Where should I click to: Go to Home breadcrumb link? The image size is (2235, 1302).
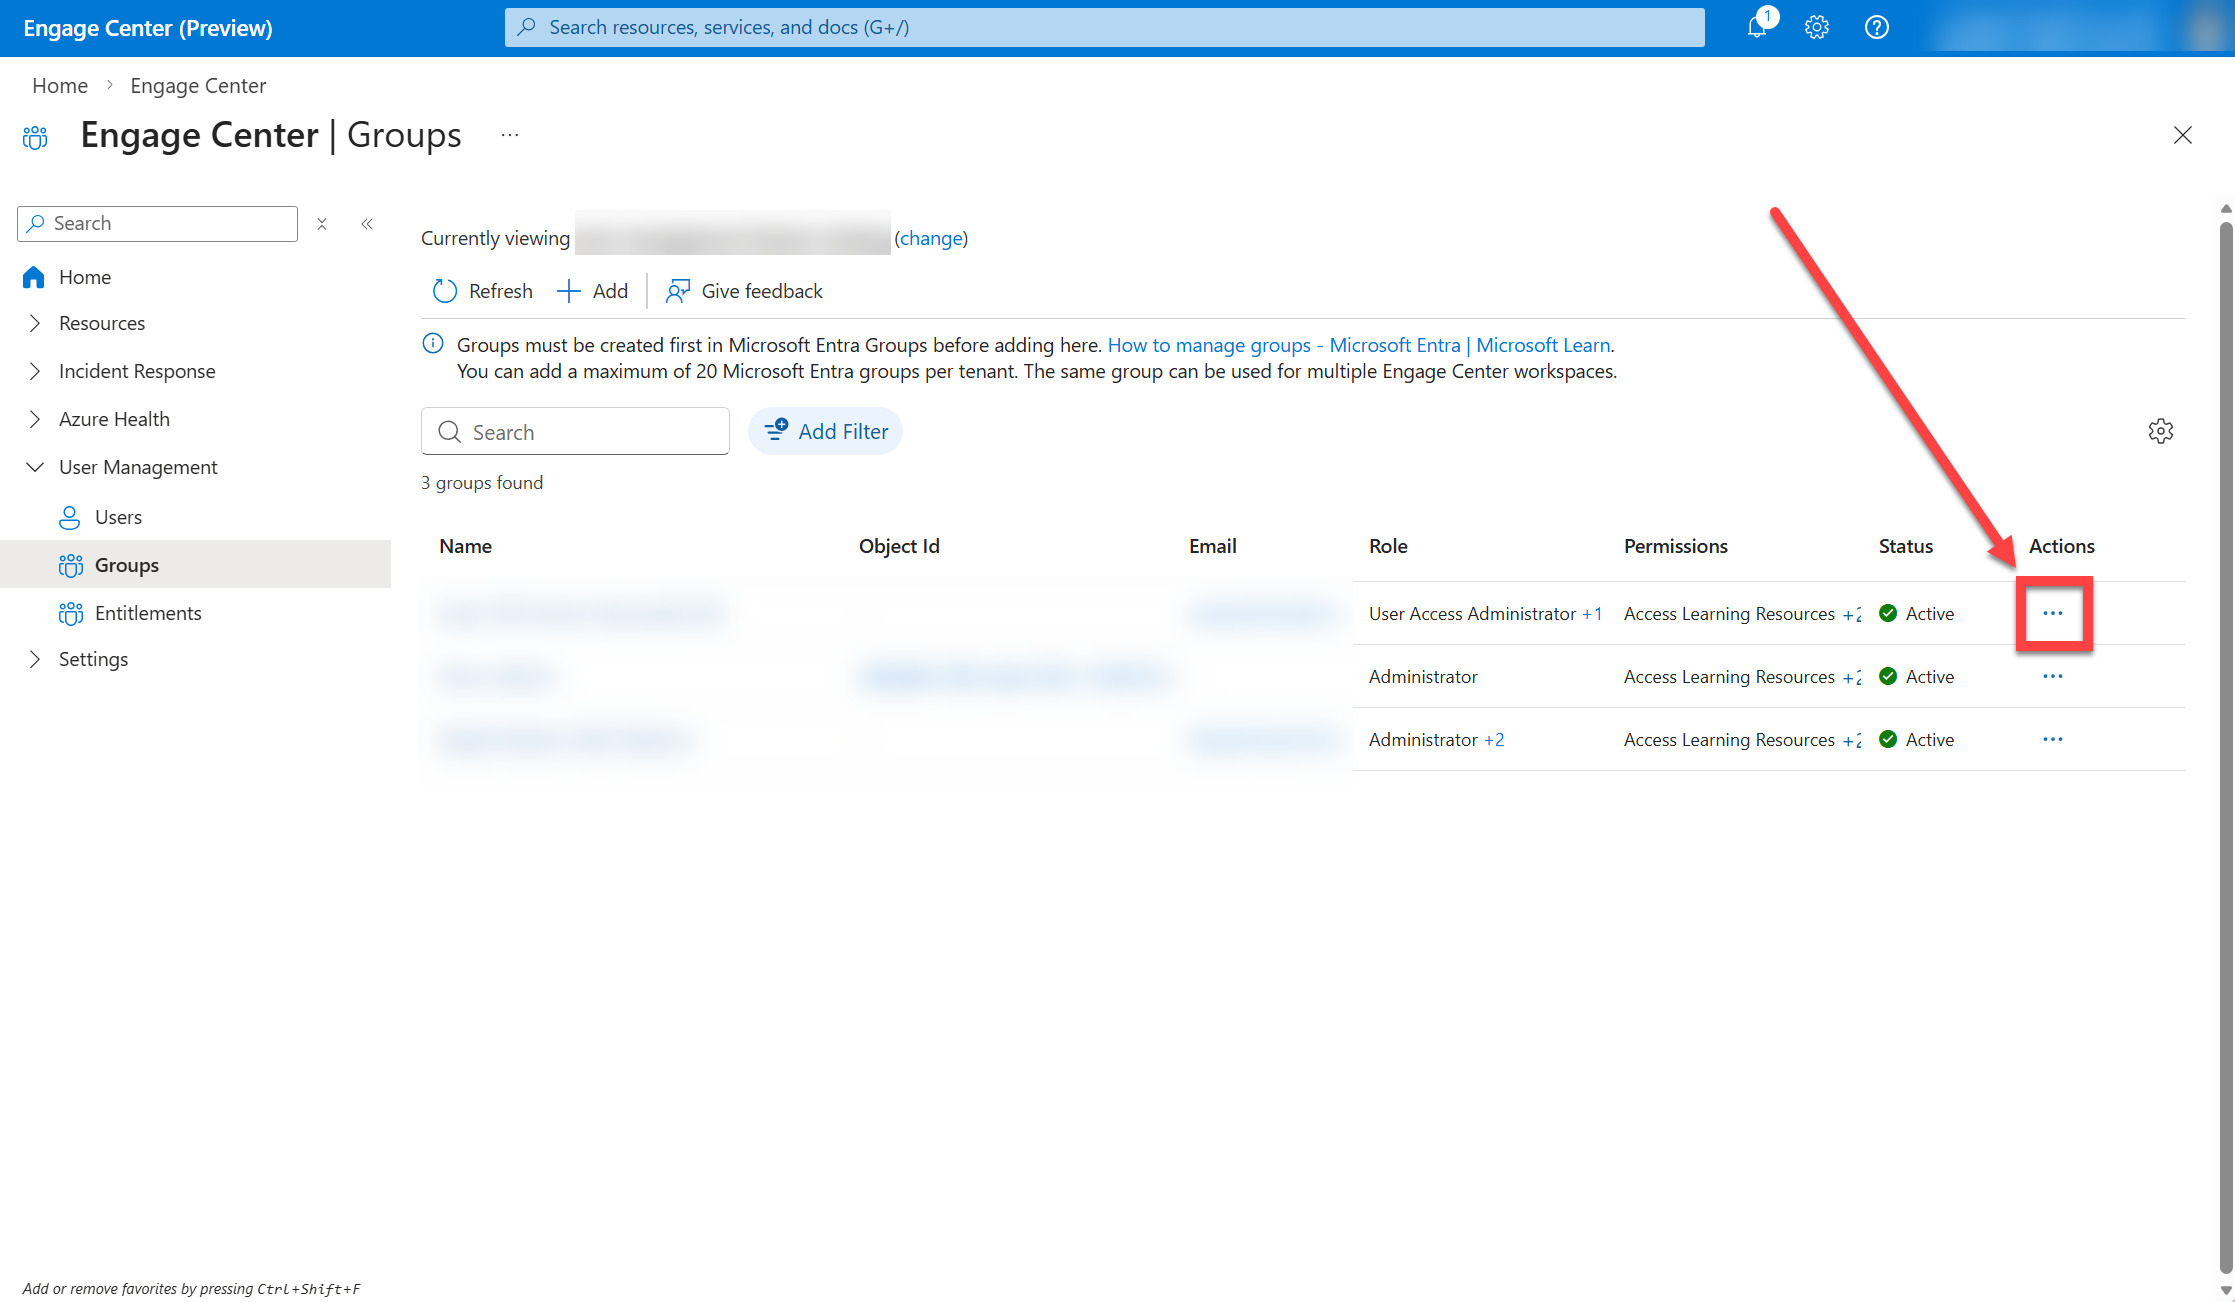(60, 86)
